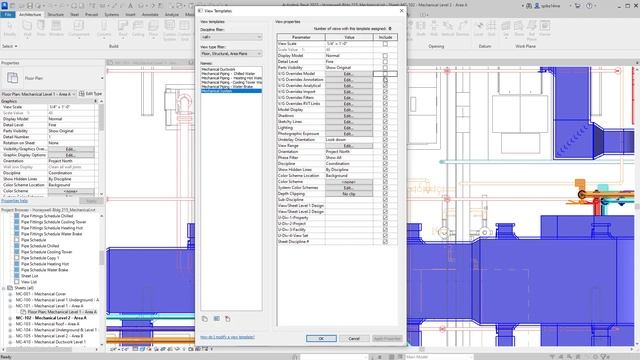This screenshot has width=640, height=360.
Task: Toggle Include checkbox for View Scale
Action: [x=385, y=44]
